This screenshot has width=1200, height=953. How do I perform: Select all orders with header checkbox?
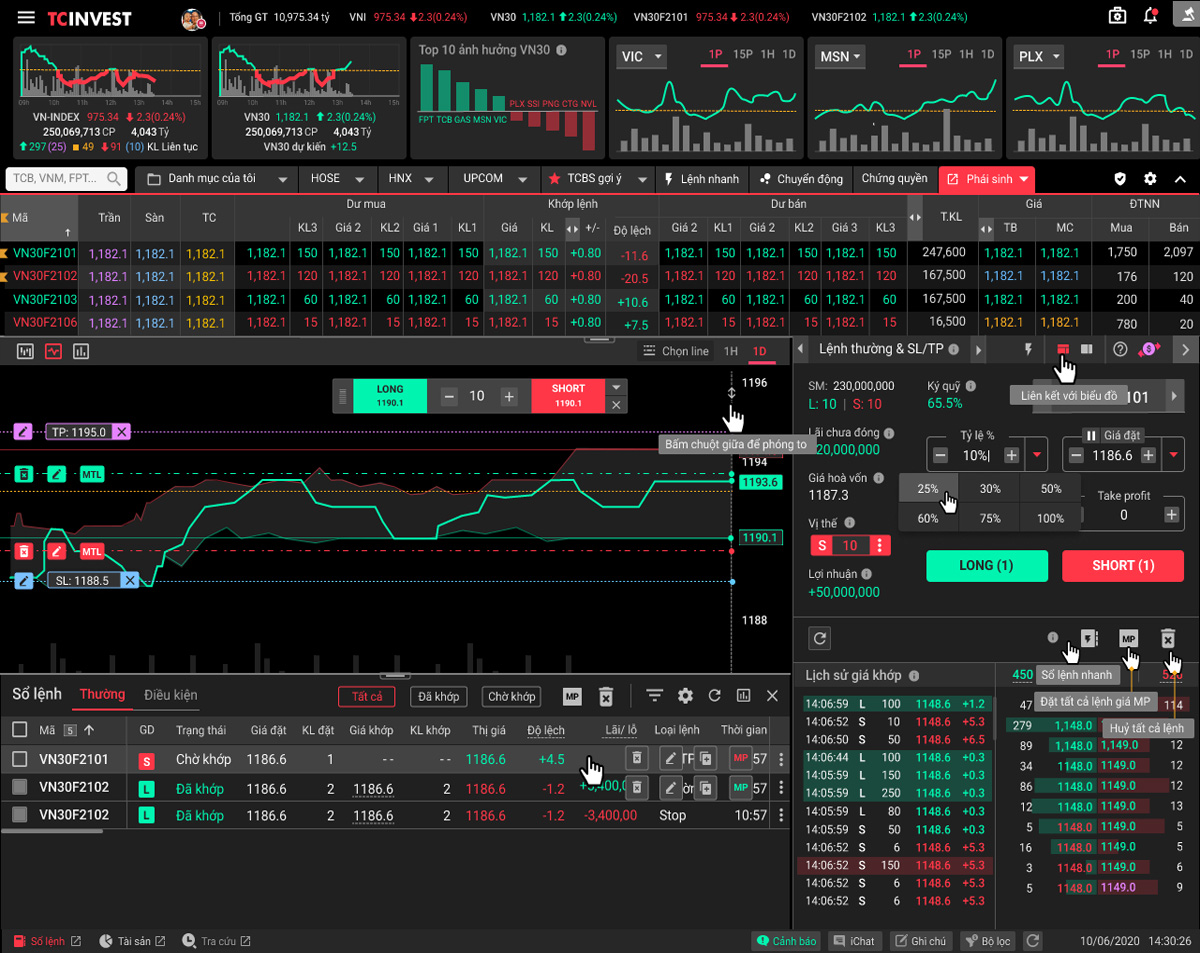pos(19,730)
